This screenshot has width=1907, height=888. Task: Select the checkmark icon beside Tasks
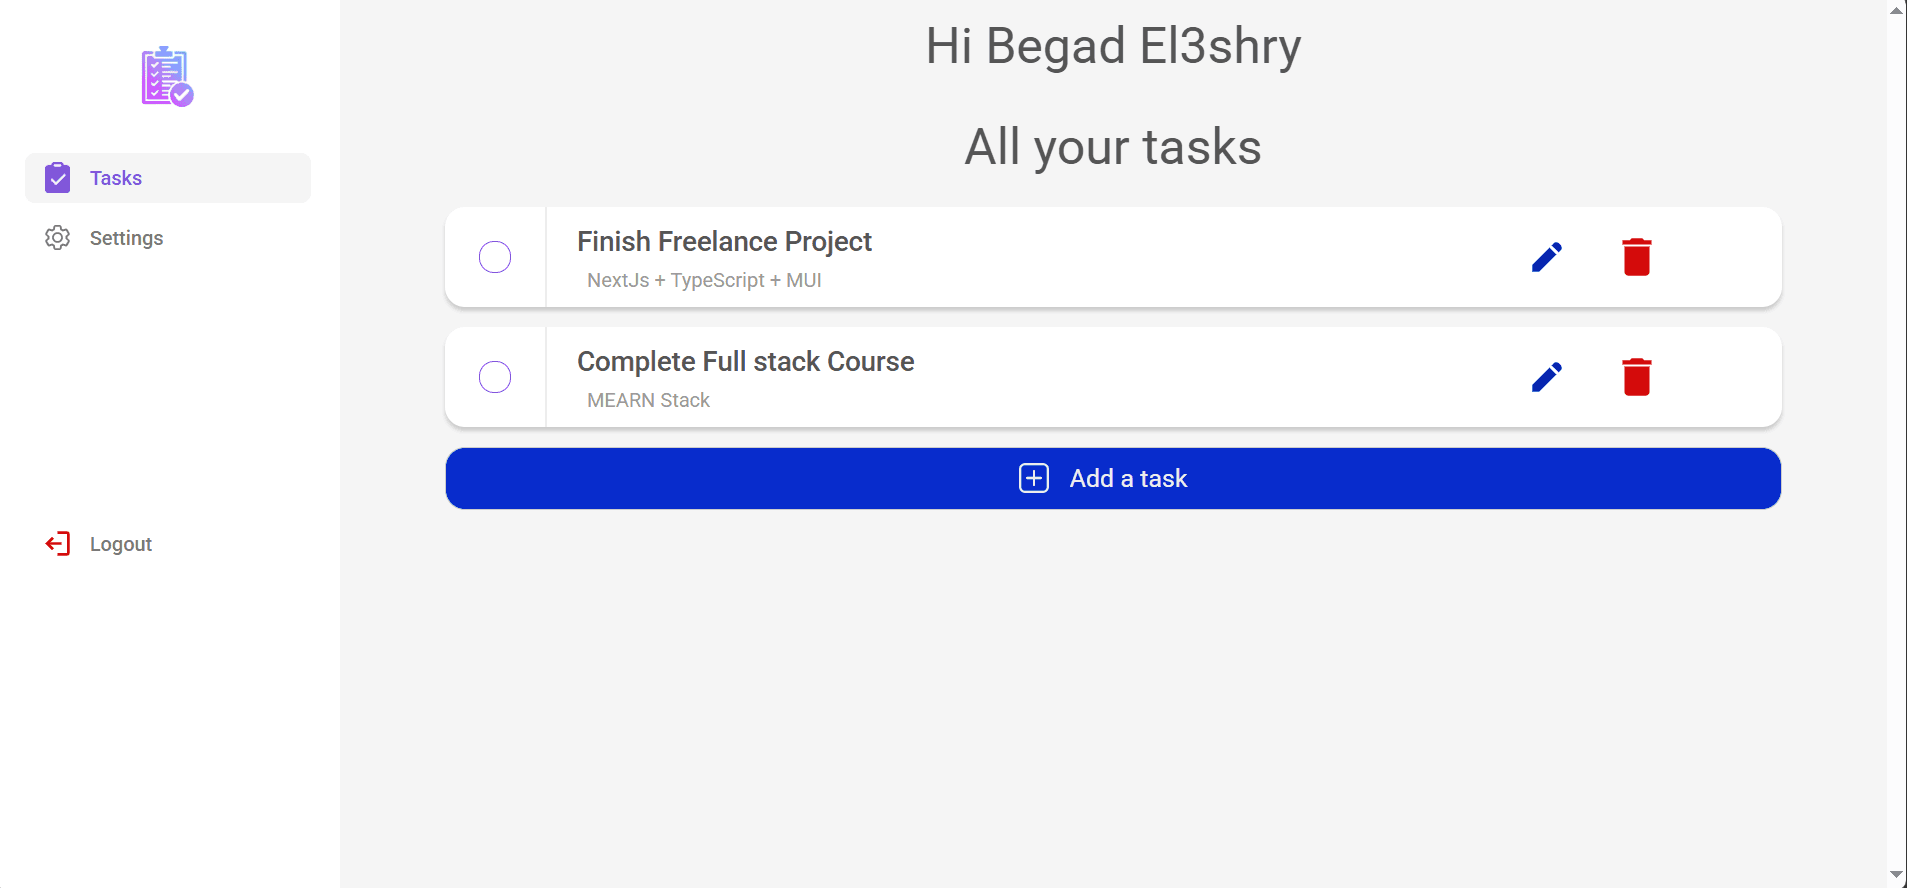coord(58,177)
